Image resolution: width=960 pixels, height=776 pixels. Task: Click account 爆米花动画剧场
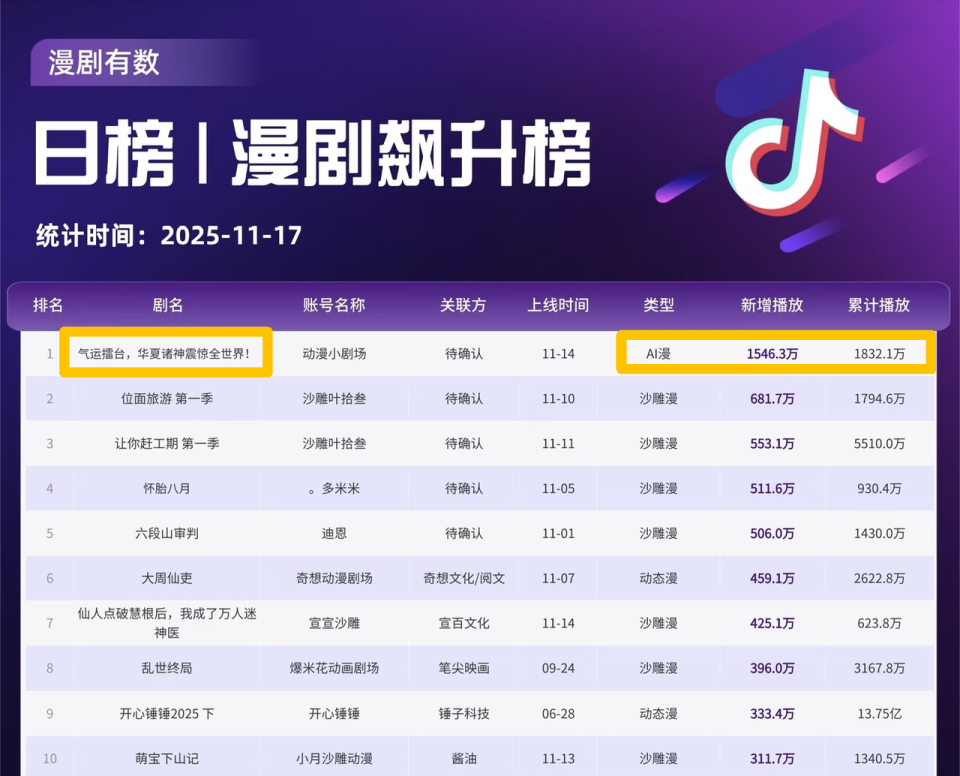[x=334, y=668]
